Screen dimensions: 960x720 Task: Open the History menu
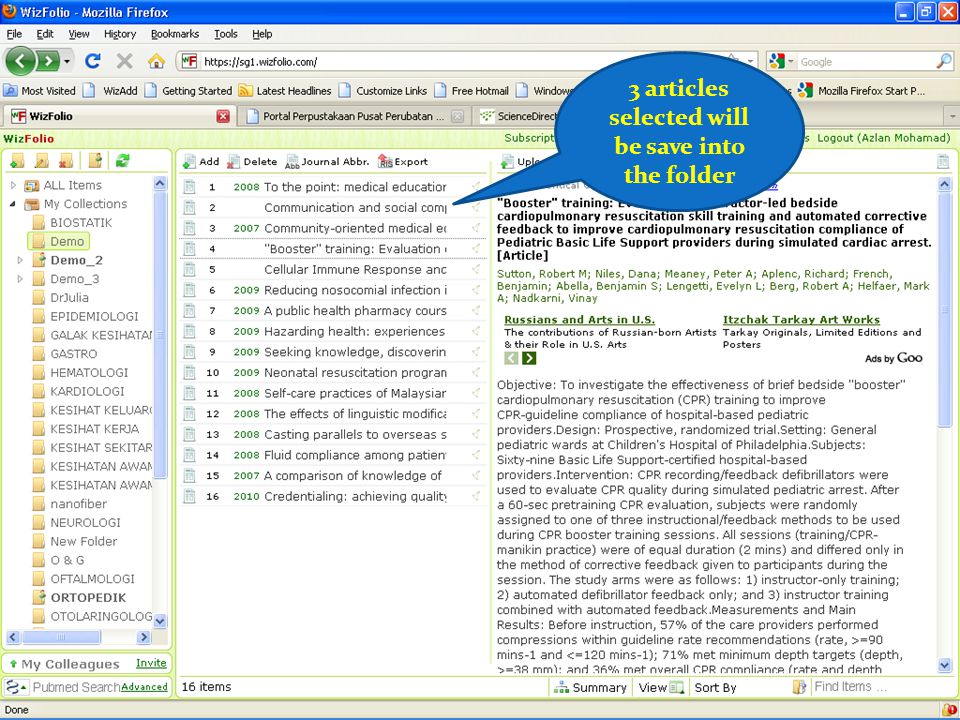pos(119,34)
